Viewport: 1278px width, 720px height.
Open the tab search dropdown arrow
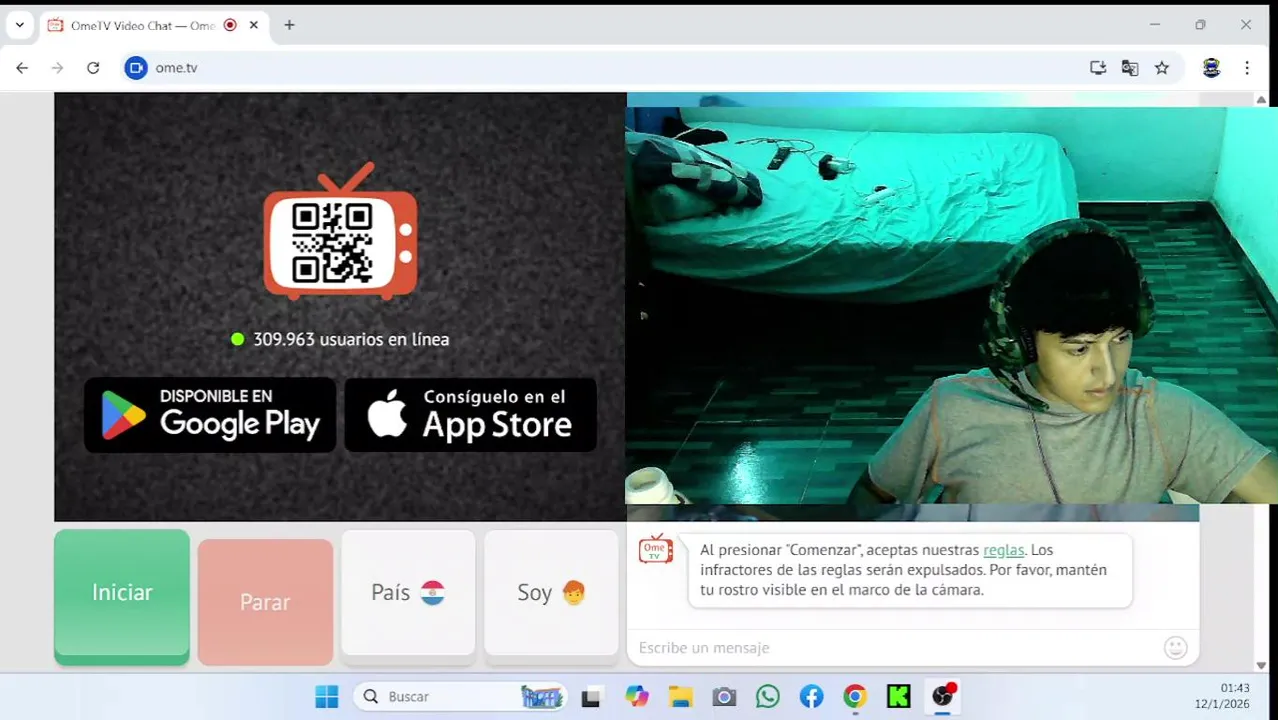tap(19, 25)
